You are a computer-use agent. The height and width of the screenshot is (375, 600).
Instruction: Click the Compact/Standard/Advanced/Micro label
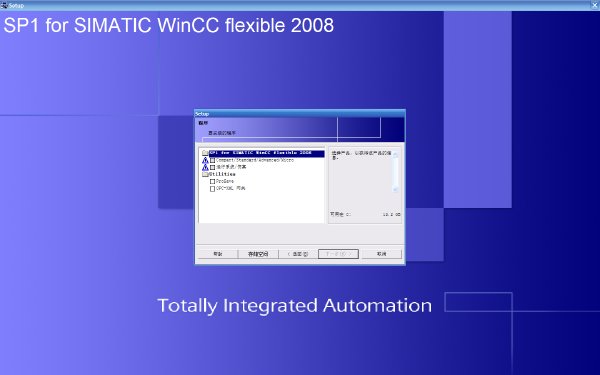click(x=255, y=160)
